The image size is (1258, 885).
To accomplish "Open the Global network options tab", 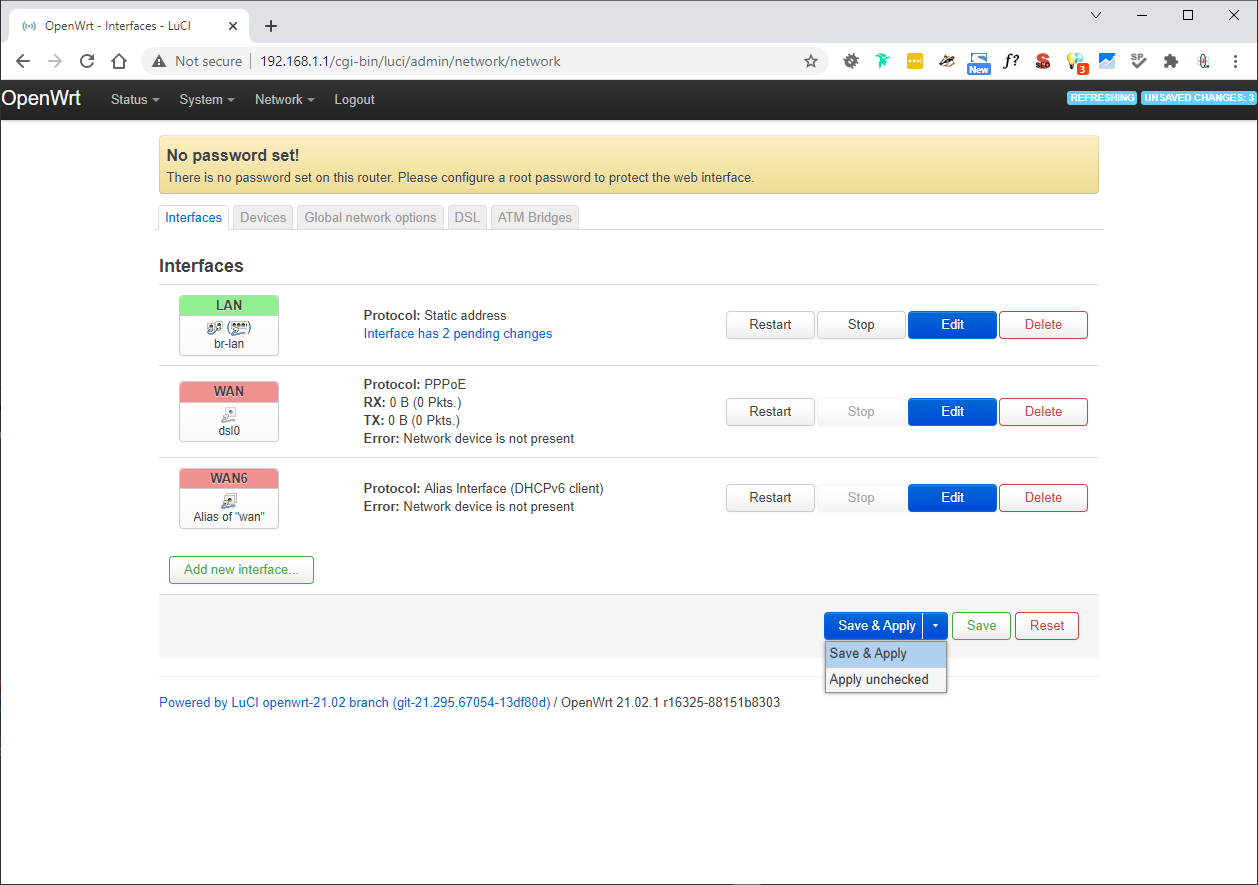I will pos(370,217).
